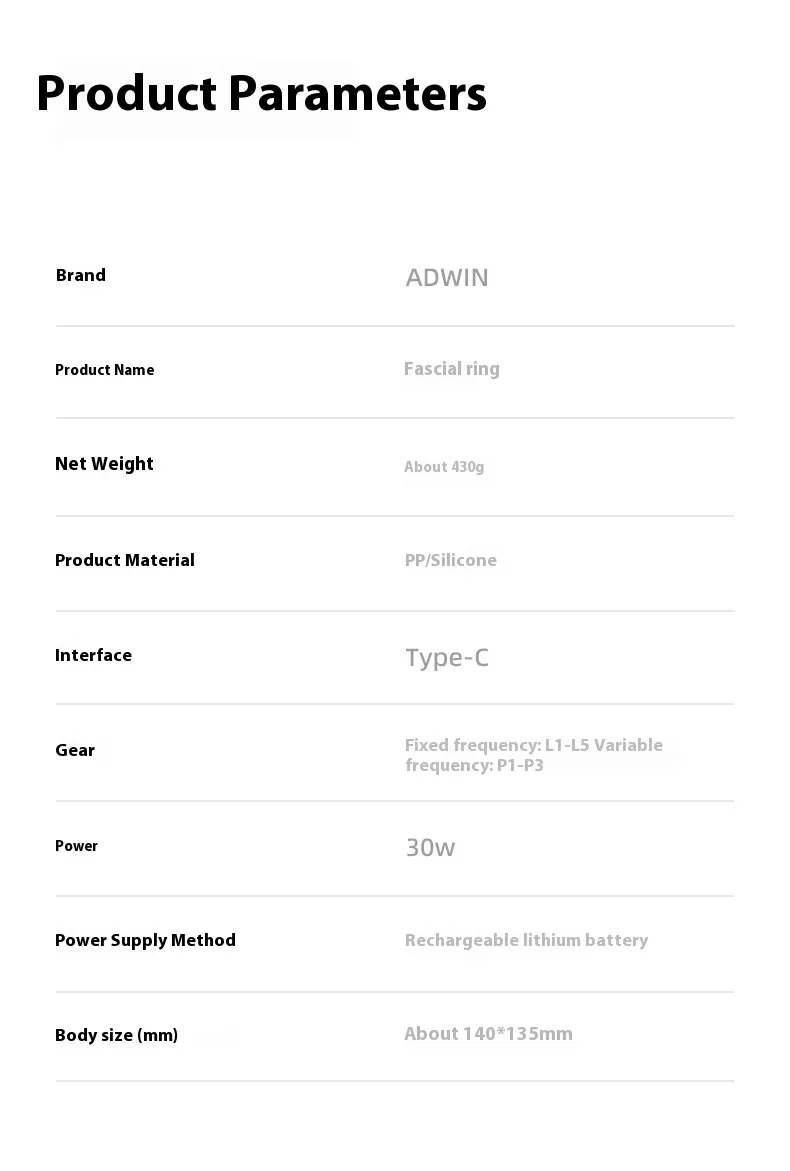Click the About 430g value
Screen dimensions: 790x1171
point(444,467)
